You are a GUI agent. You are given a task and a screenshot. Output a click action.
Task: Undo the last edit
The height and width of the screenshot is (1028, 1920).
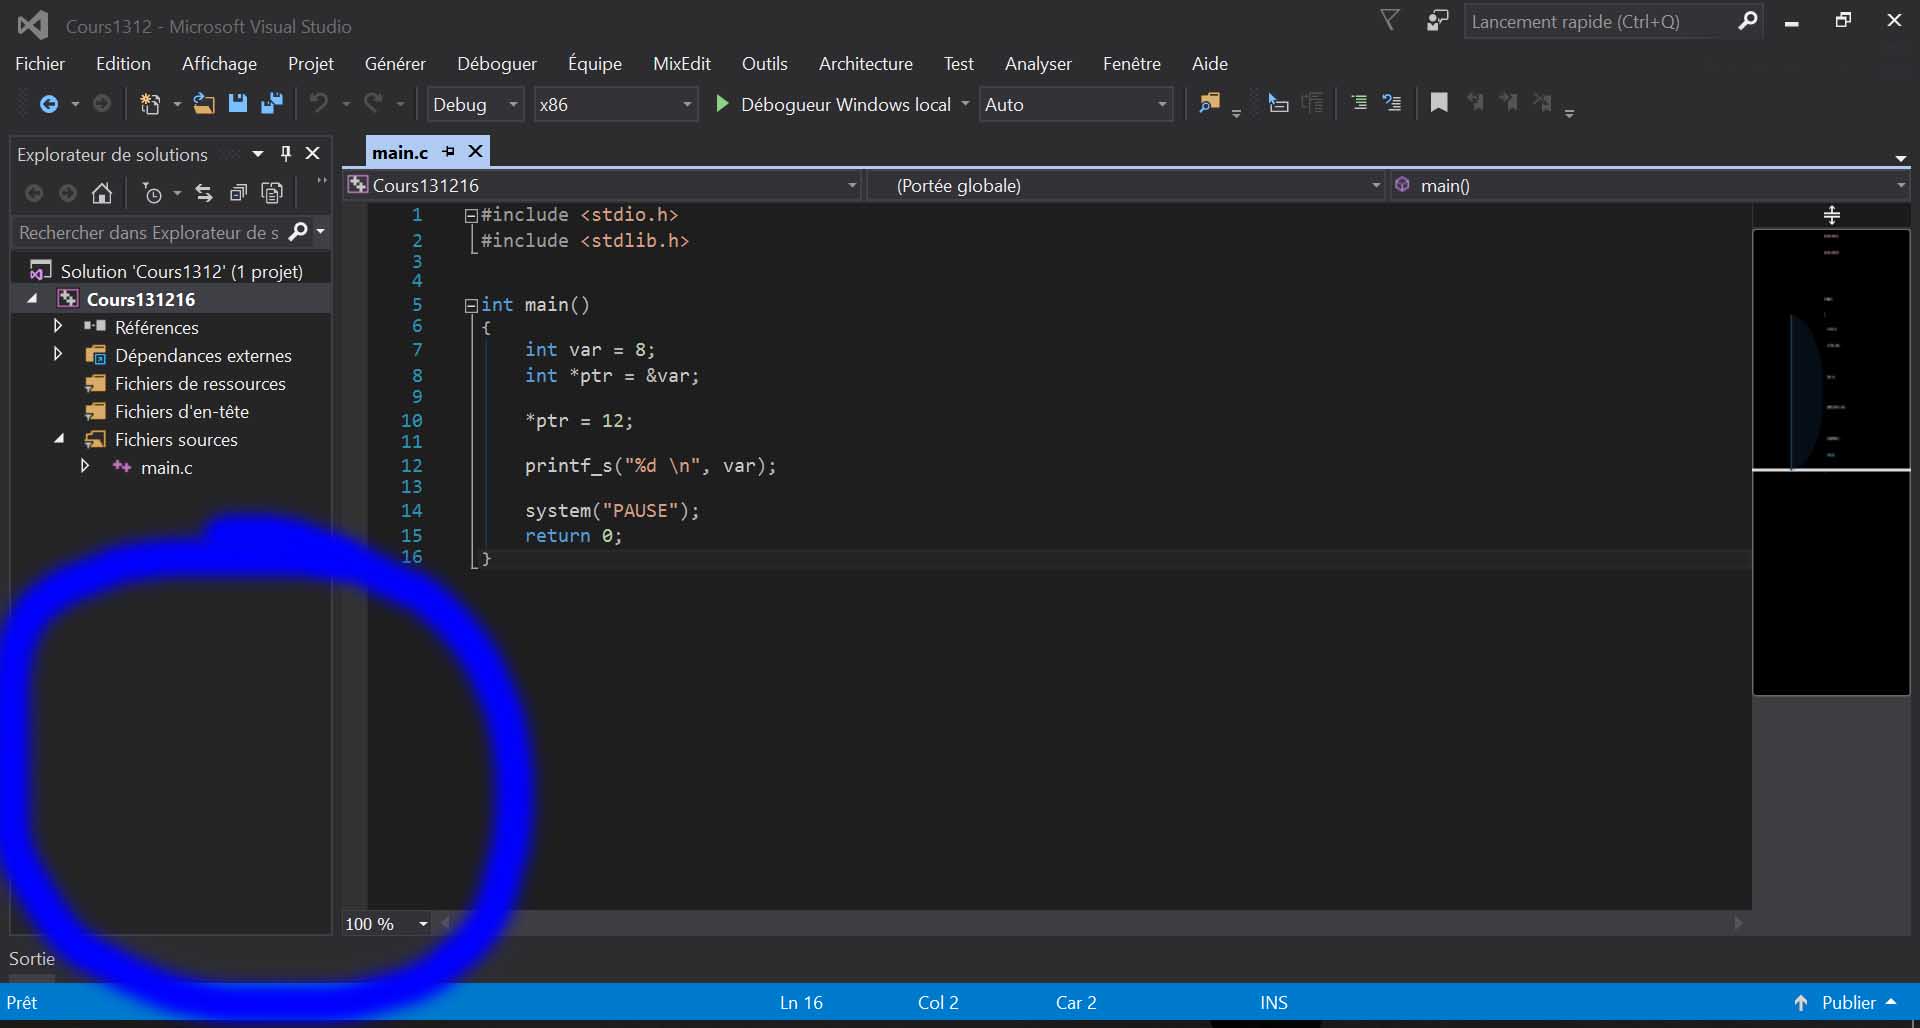click(318, 103)
